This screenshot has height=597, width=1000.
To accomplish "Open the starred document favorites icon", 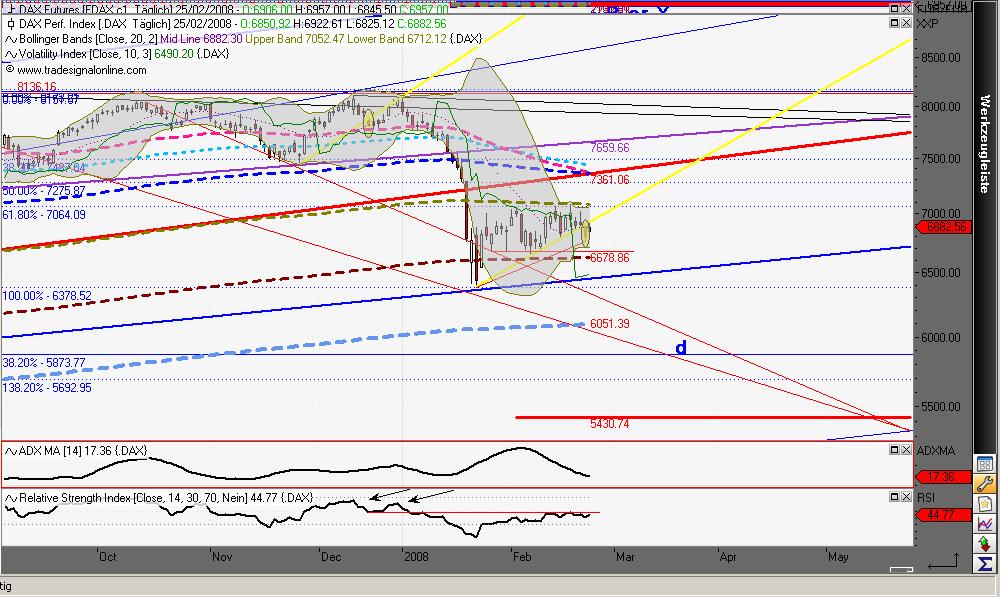I will point(985,504).
